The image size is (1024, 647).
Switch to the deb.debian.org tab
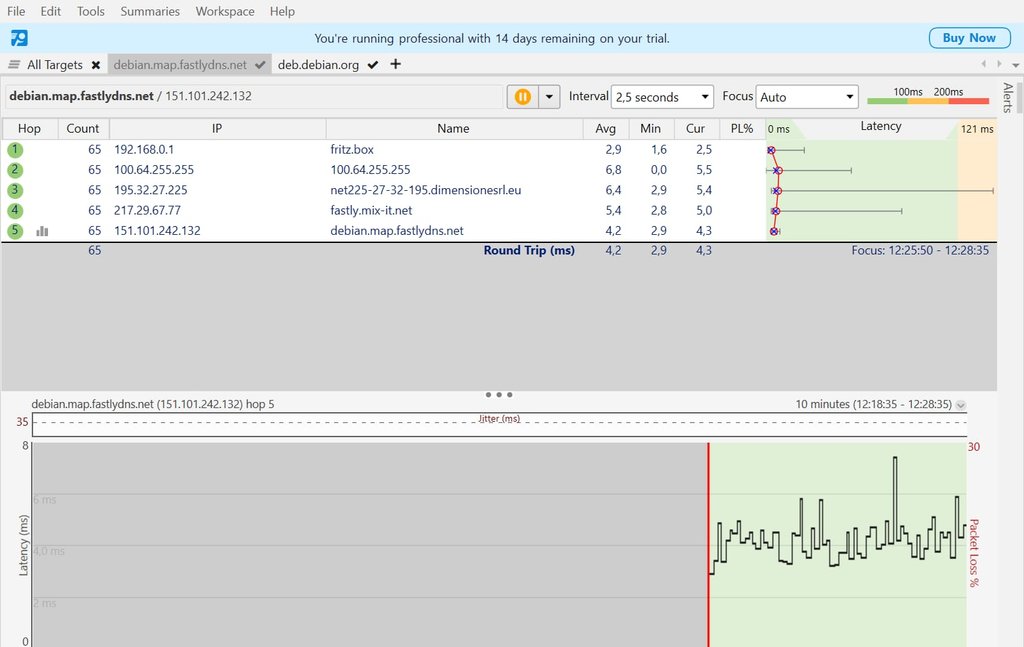click(318, 65)
